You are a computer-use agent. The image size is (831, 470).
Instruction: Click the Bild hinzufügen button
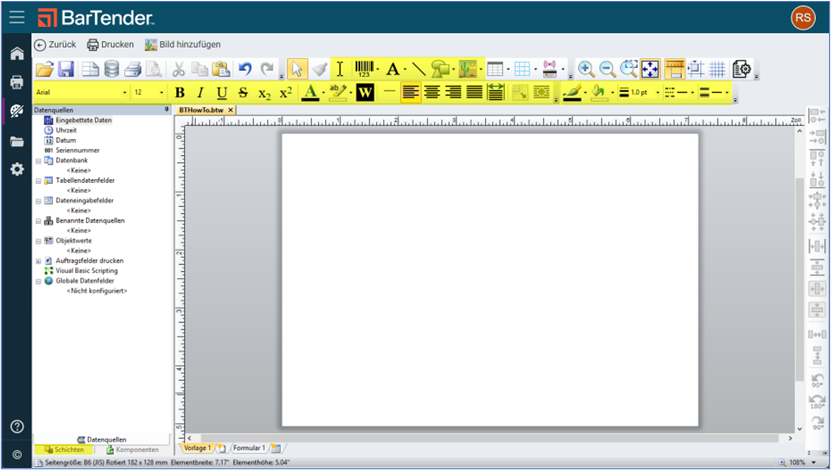point(182,44)
